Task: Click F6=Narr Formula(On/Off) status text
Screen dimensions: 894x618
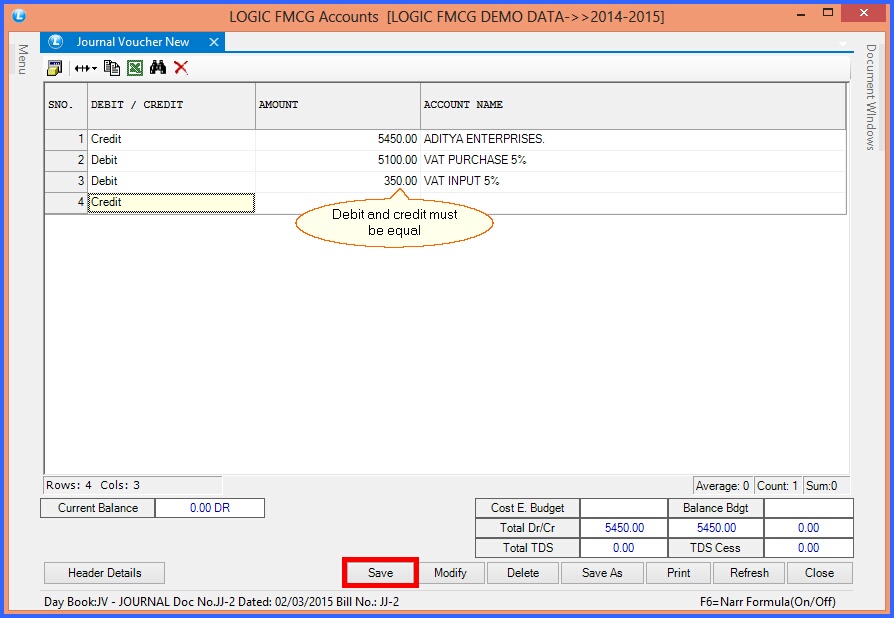Action: pyautogui.click(x=767, y=602)
